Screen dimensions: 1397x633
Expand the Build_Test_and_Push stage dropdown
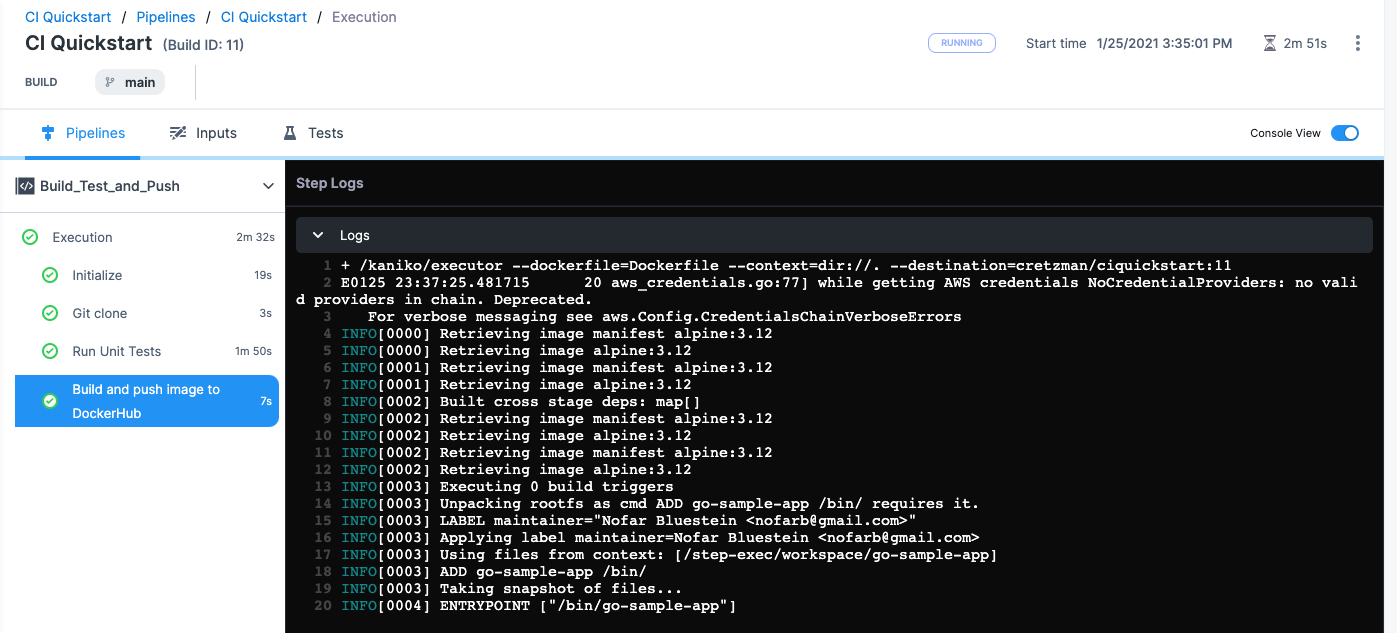click(268, 186)
